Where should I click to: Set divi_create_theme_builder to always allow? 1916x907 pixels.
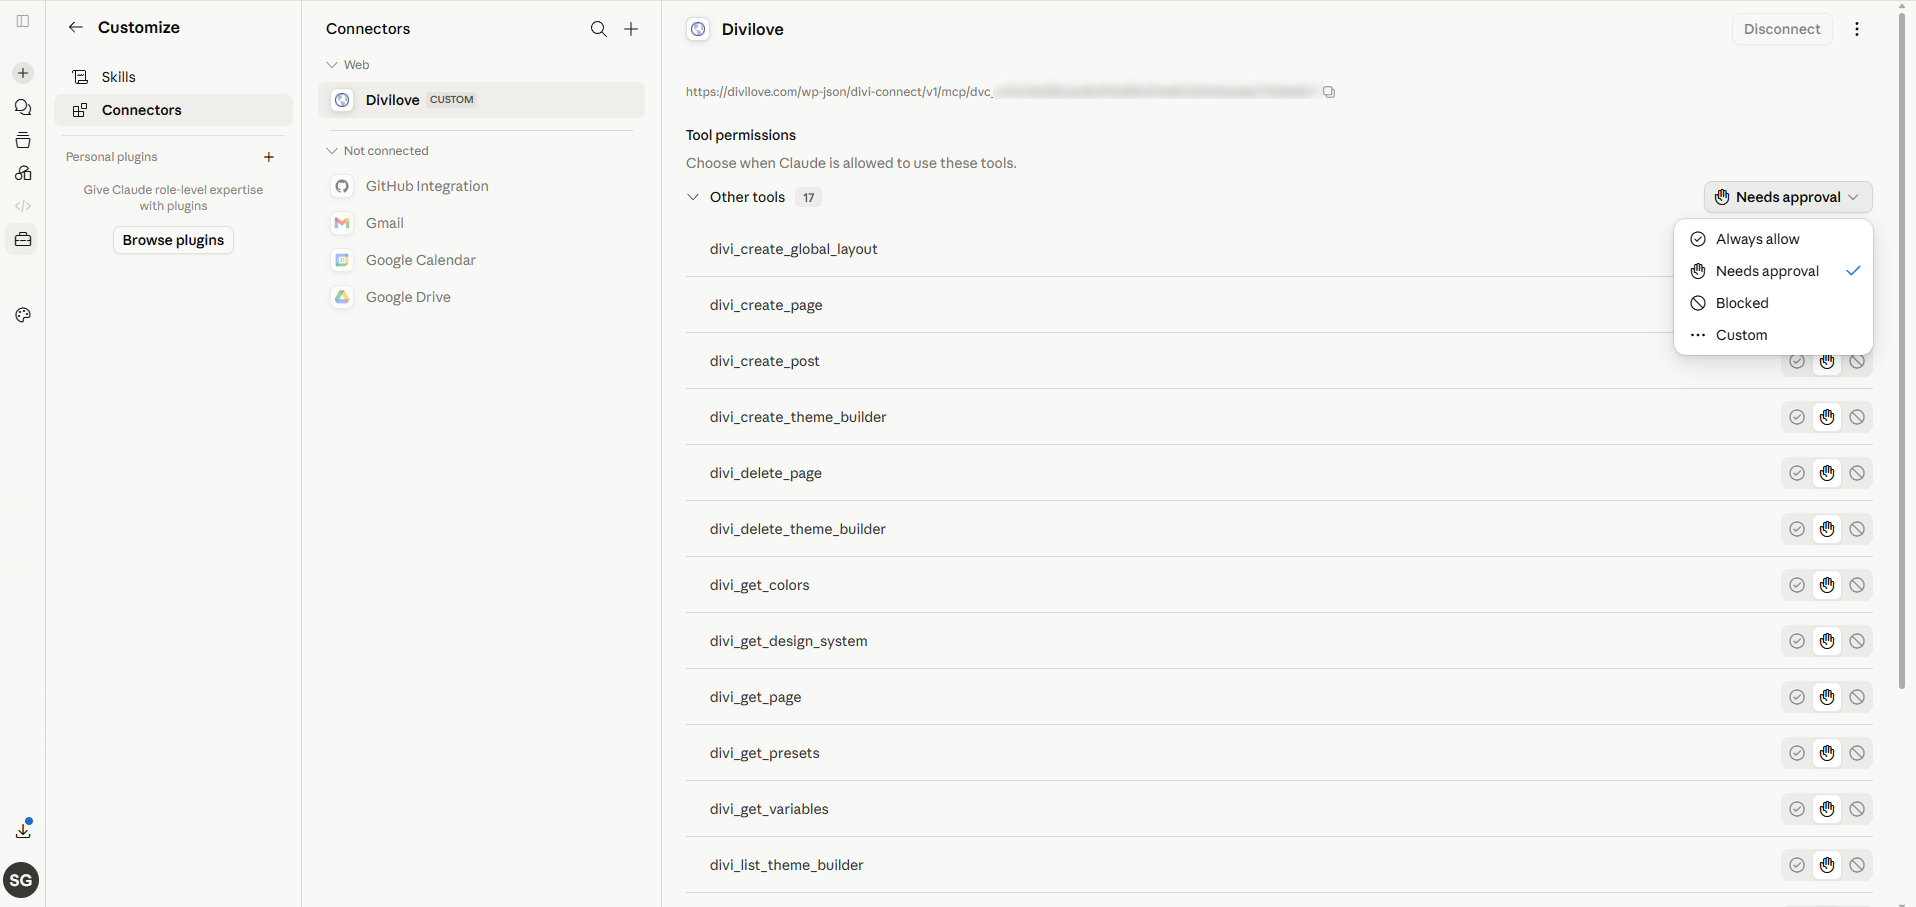coord(1797,417)
